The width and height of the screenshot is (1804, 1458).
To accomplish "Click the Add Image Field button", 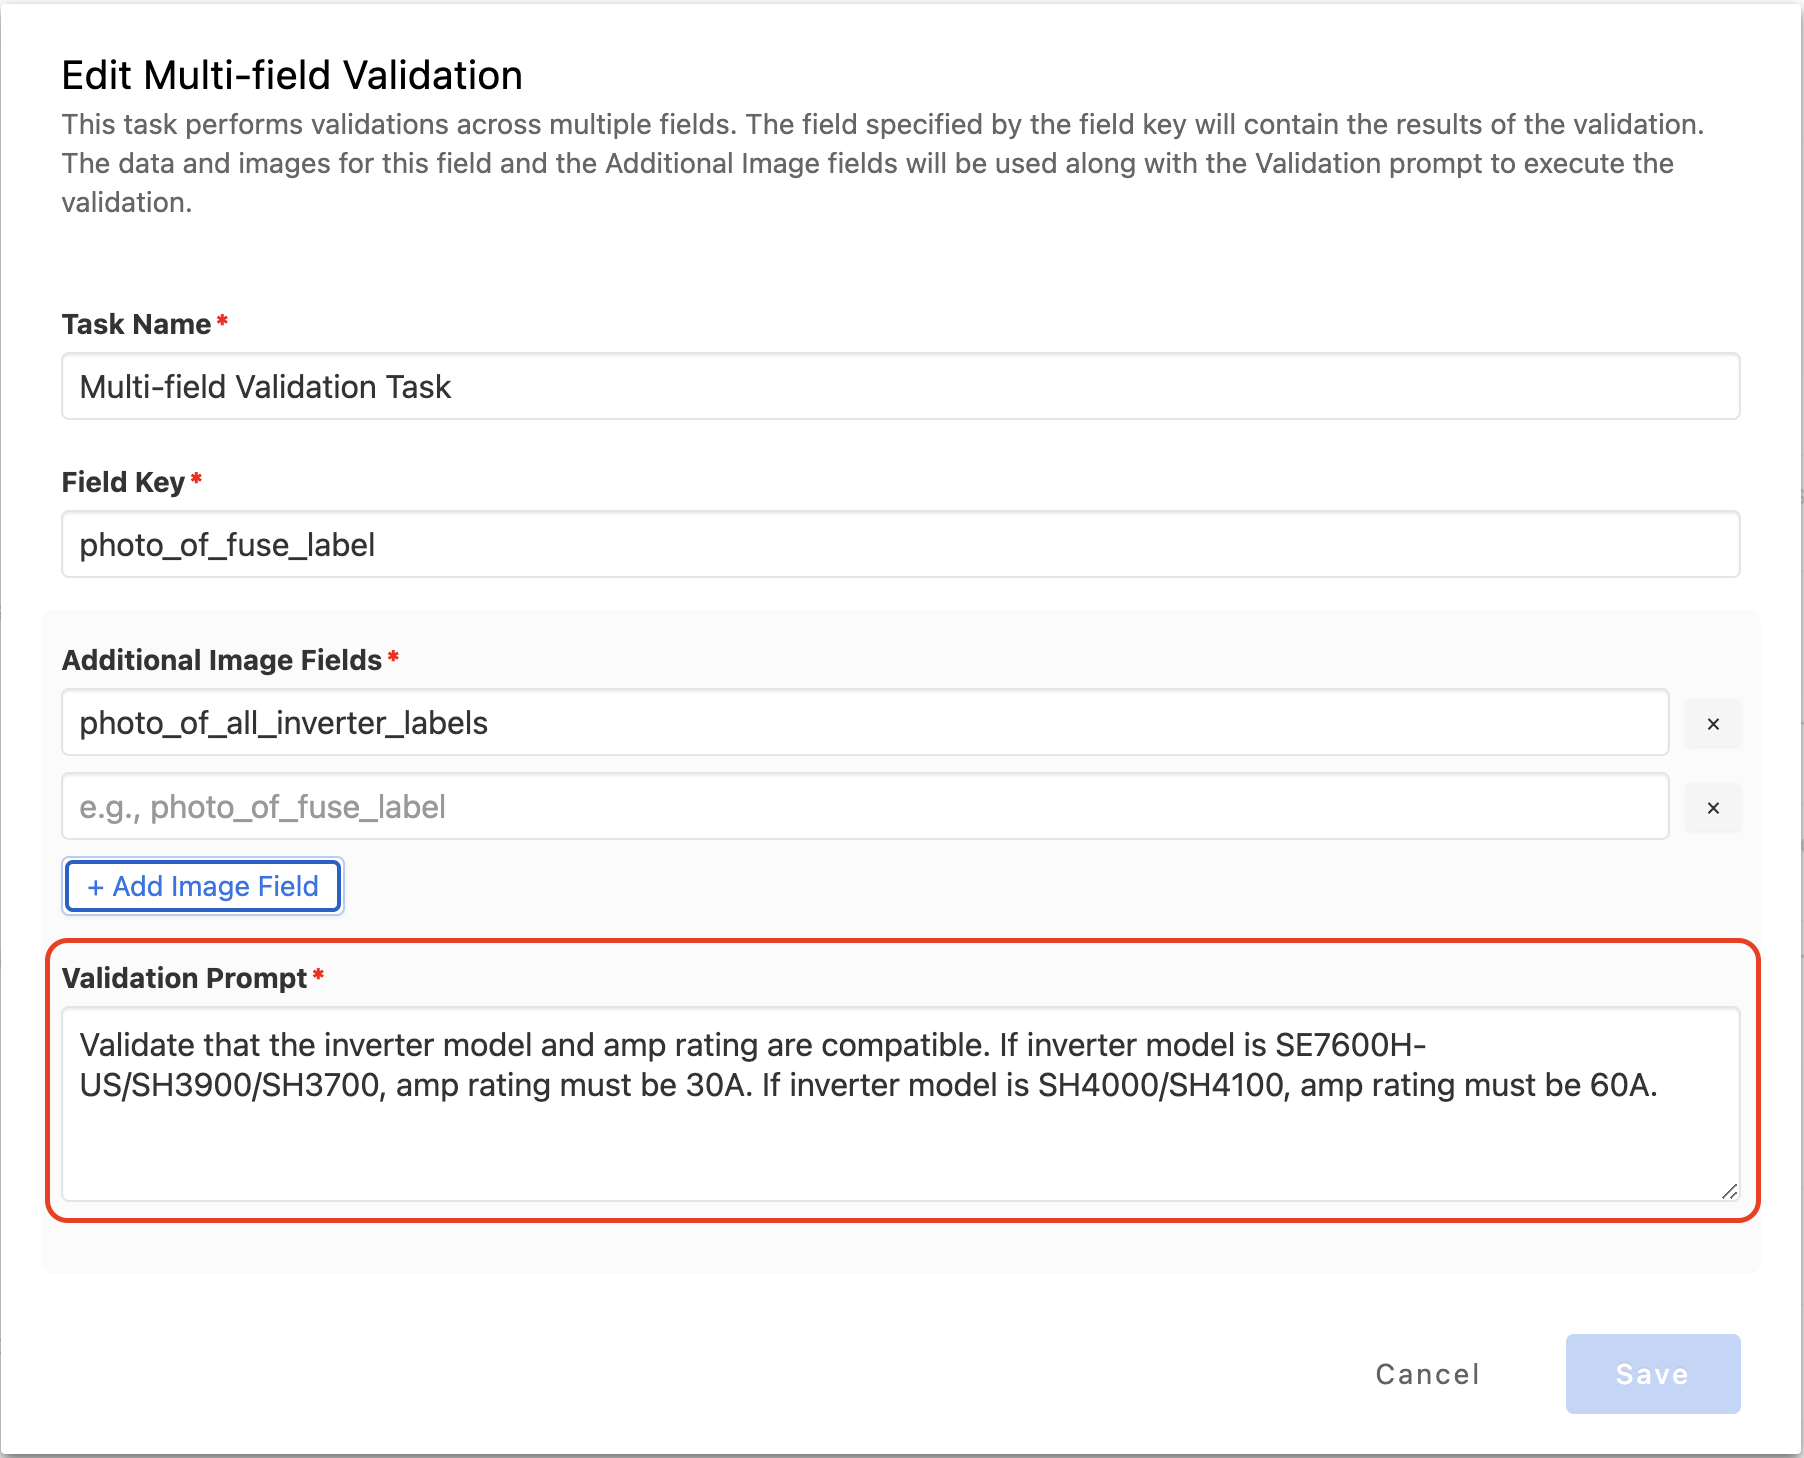I will coord(203,886).
